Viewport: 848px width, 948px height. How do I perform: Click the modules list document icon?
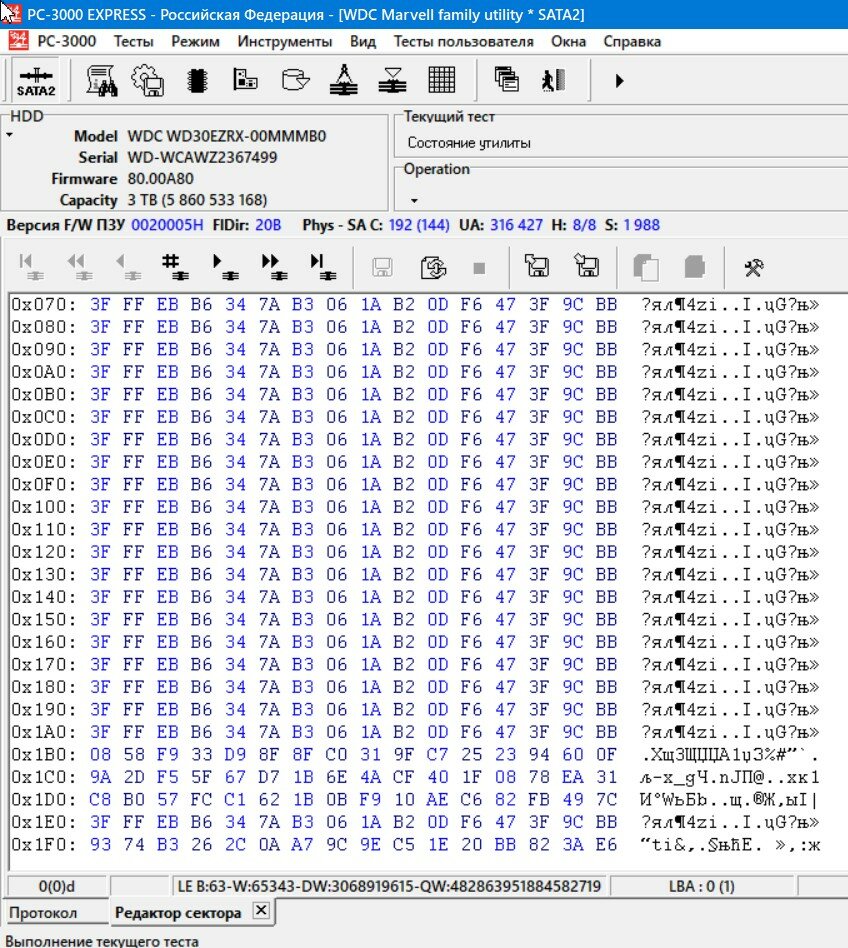pyautogui.click(x=246, y=79)
